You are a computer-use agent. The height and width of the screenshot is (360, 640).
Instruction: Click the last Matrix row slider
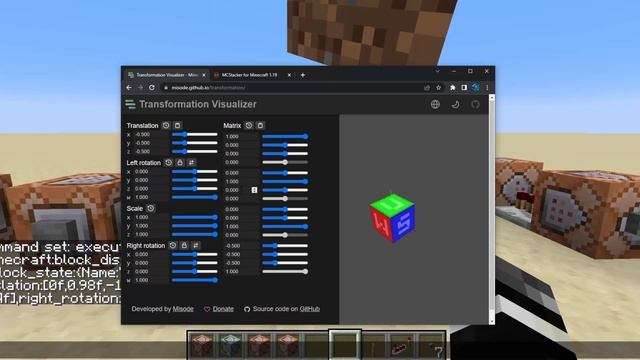pyautogui.click(x=285, y=271)
